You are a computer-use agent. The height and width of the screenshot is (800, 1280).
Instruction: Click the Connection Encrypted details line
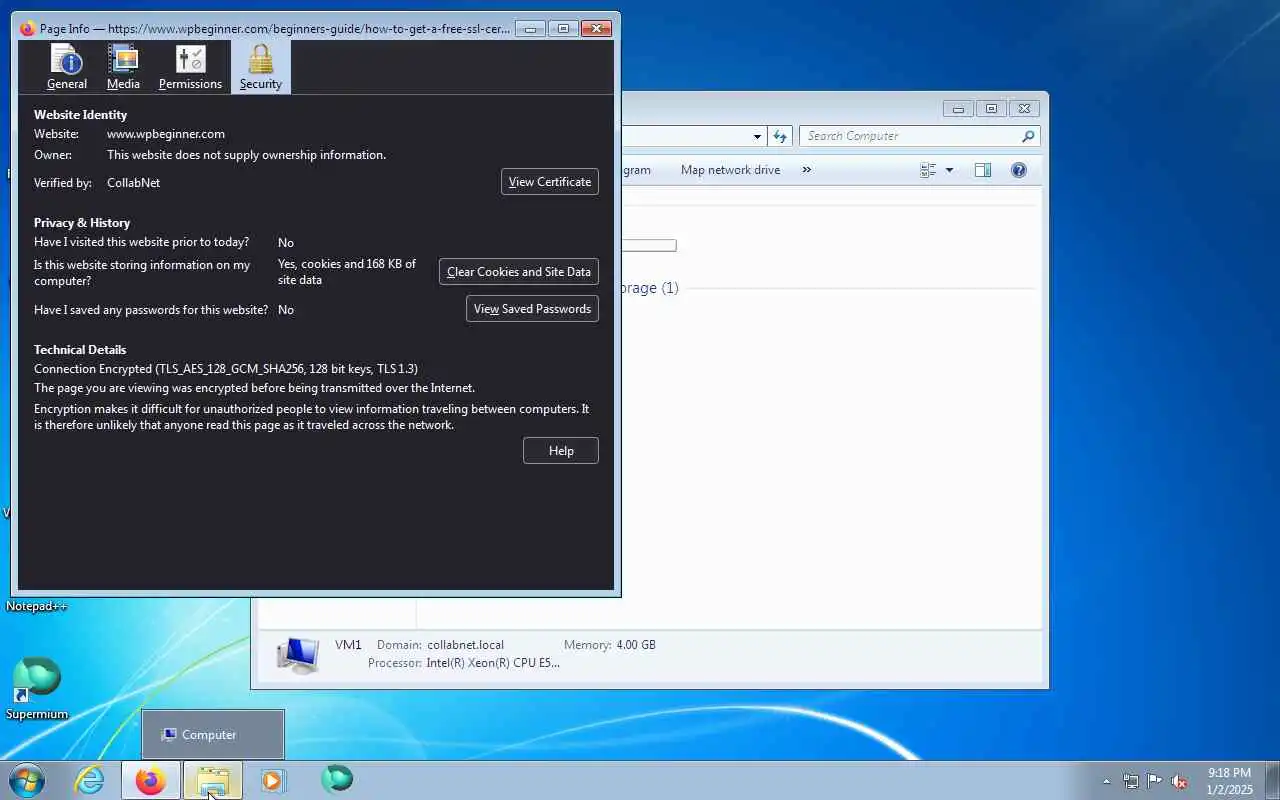click(x=226, y=369)
